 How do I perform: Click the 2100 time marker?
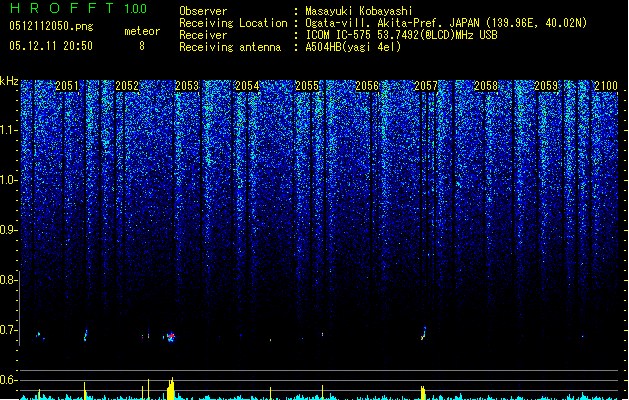[606, 86]
